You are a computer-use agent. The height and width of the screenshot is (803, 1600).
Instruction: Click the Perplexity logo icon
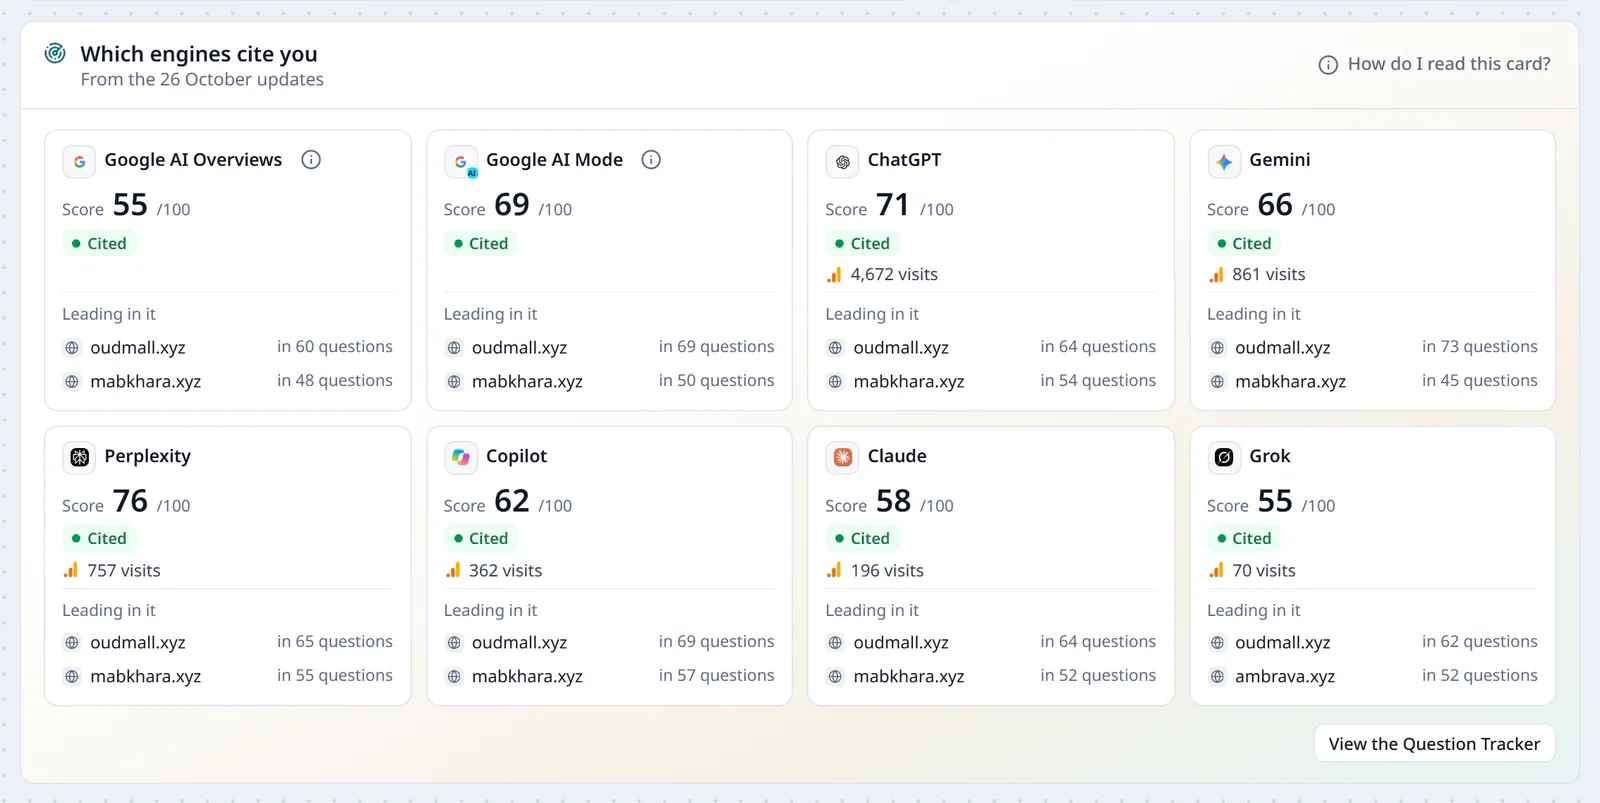click(x=79, y=457)
